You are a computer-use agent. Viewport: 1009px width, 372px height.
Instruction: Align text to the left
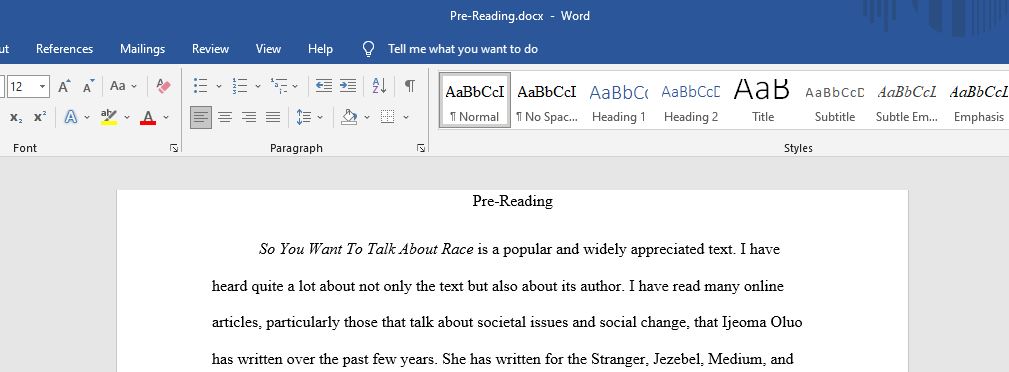point(201,117)
